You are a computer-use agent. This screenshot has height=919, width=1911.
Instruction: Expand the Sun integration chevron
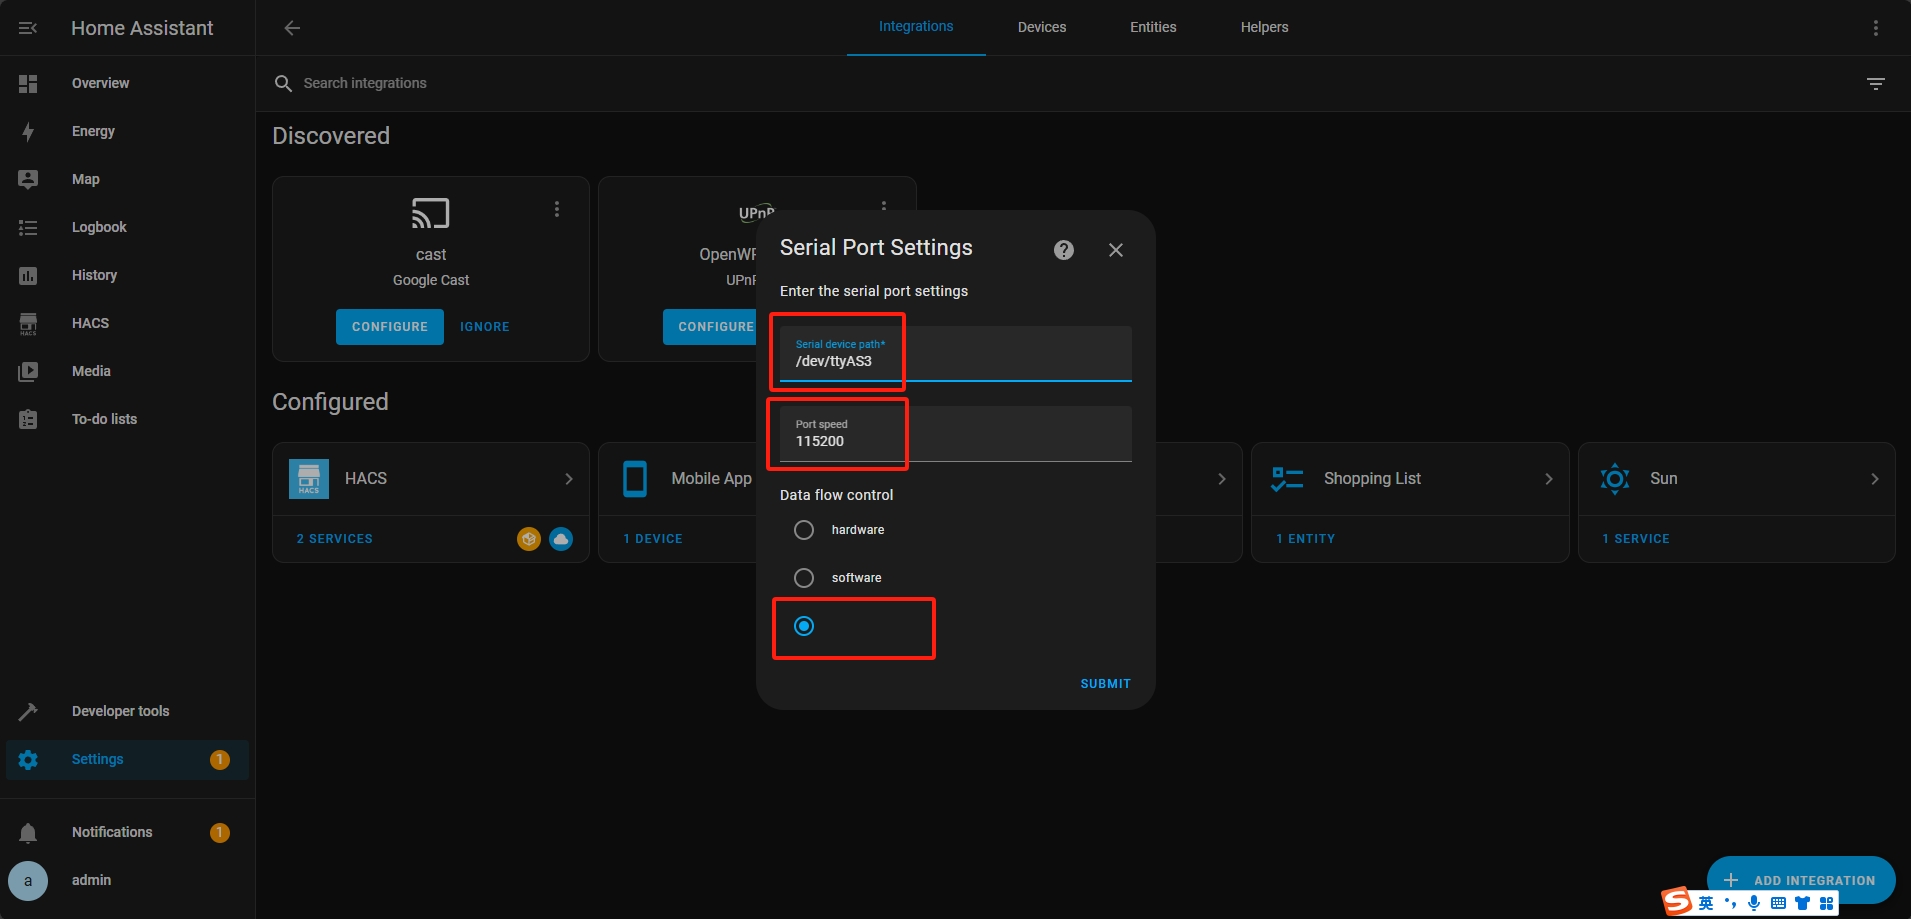(x=1874, y=479)
